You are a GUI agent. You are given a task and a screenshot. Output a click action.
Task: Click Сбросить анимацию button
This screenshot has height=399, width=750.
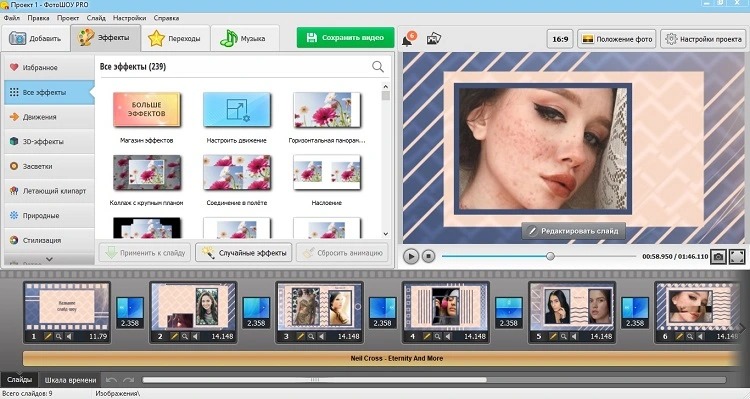(342, 253)
